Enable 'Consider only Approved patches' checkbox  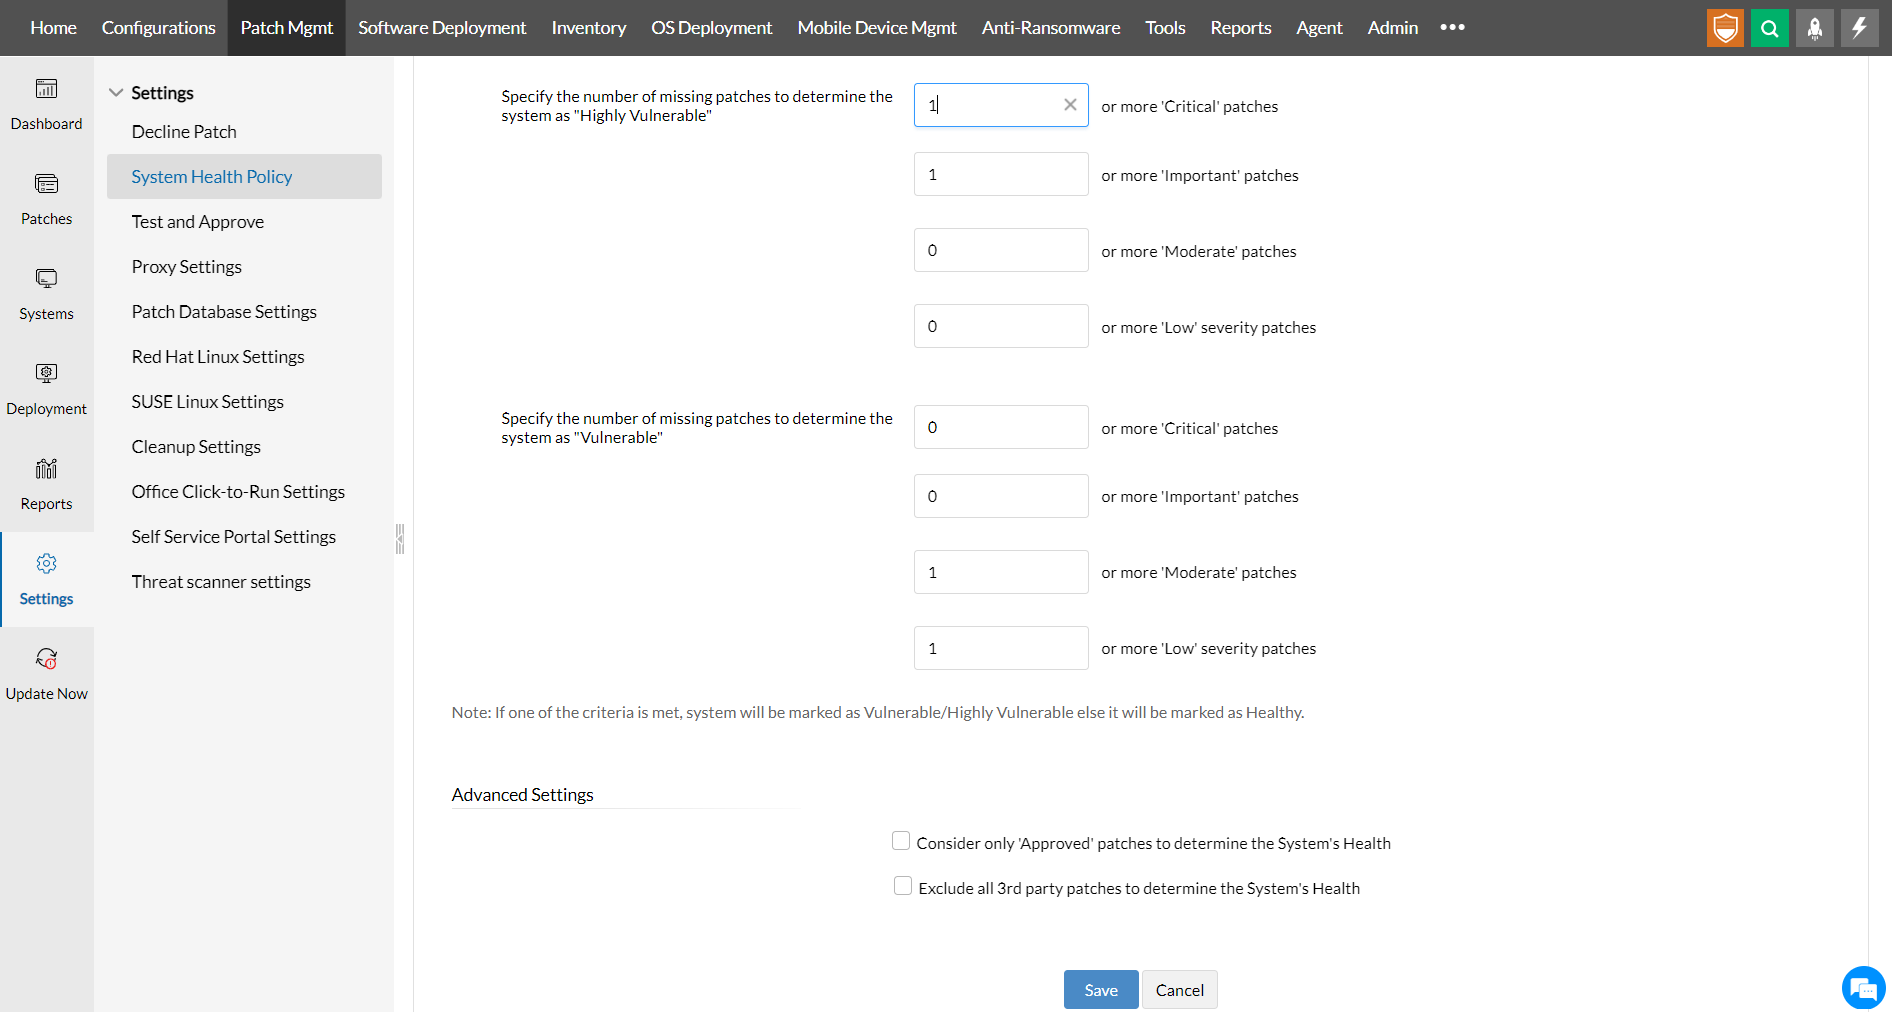click(901, 841)
